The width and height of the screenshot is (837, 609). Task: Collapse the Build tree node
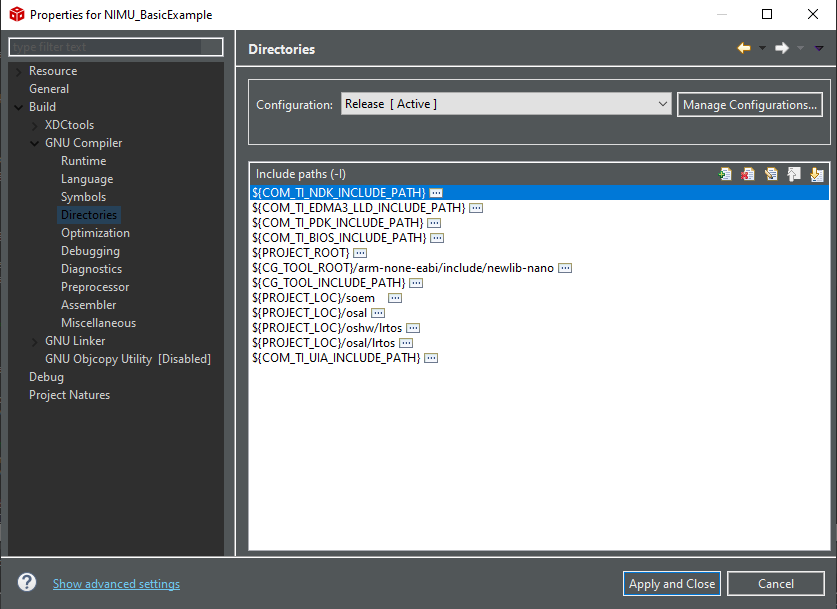coord(19,107)
